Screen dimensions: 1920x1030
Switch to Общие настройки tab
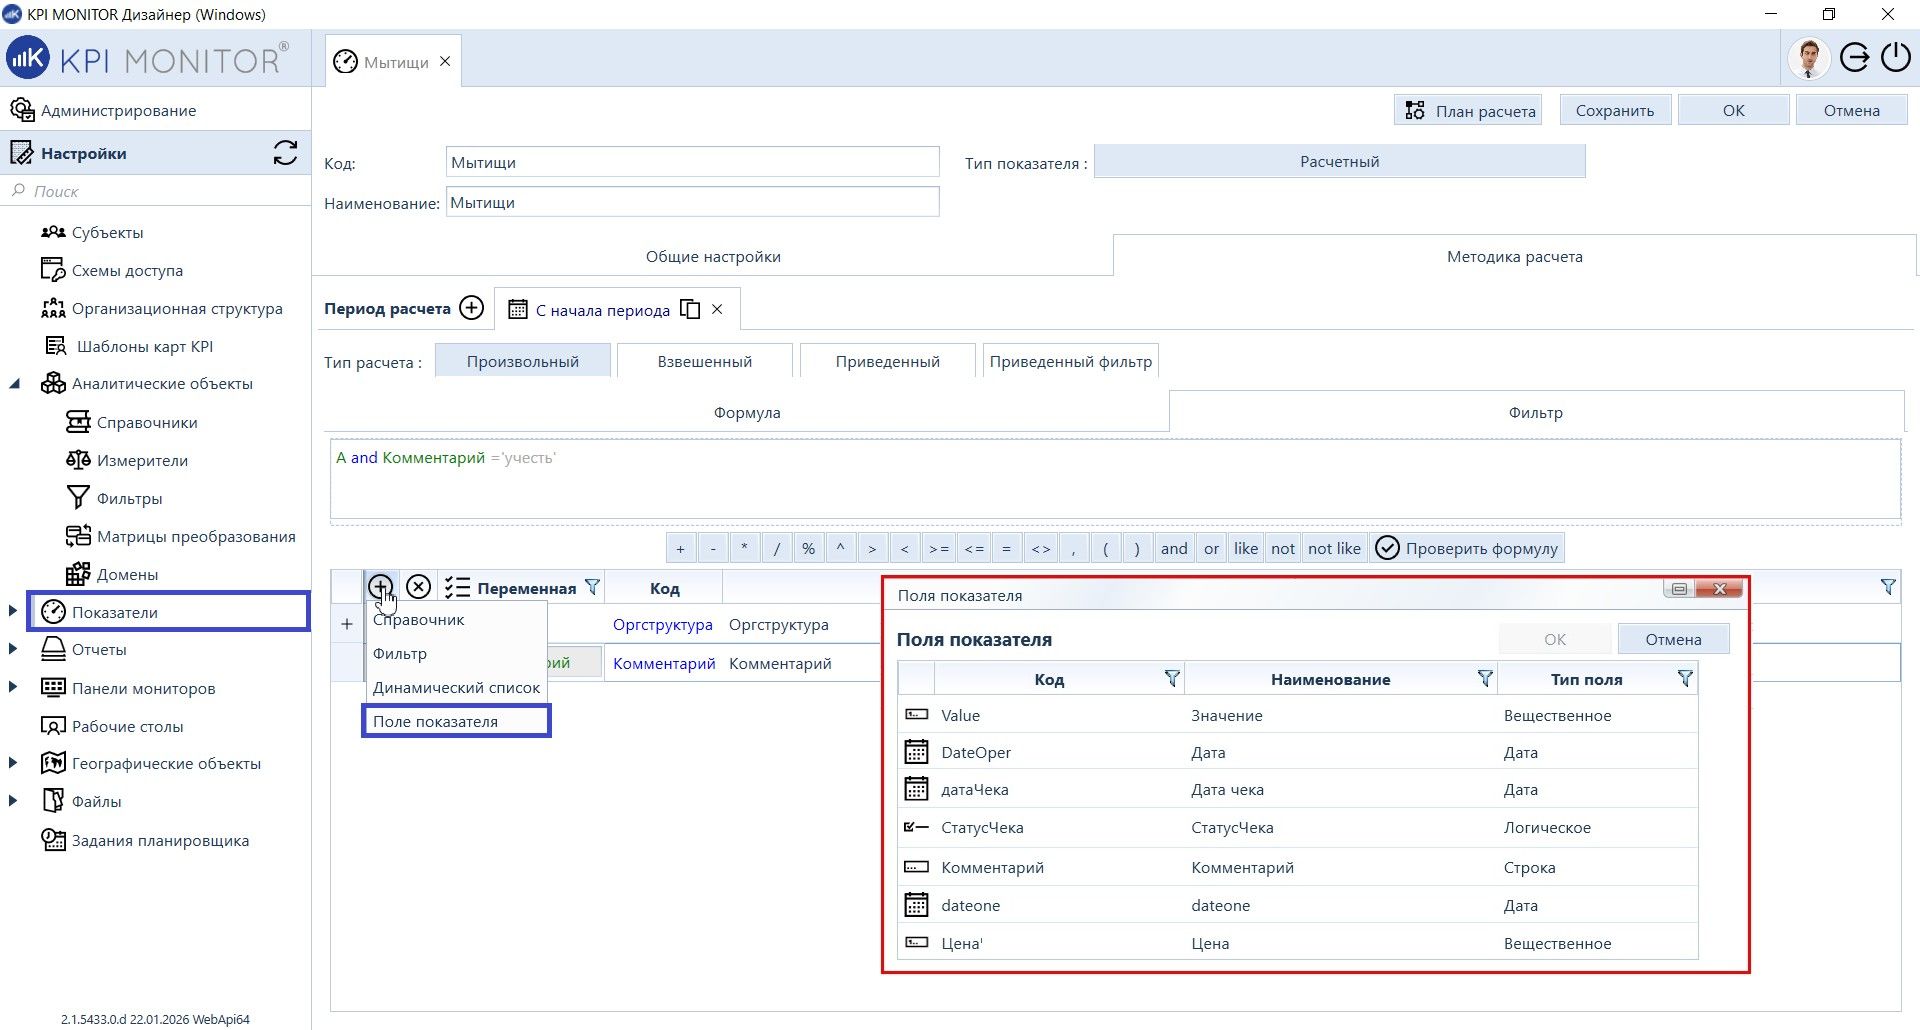click(713, 256)
